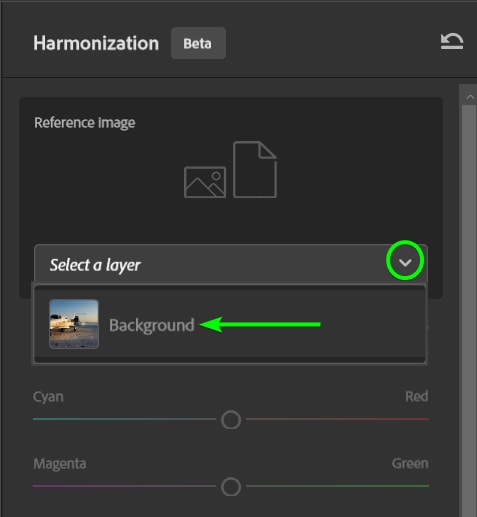Screen dimensions: 477x517
Task: Click the Beta badge next to Harmonization
Action: coord(198,43)
